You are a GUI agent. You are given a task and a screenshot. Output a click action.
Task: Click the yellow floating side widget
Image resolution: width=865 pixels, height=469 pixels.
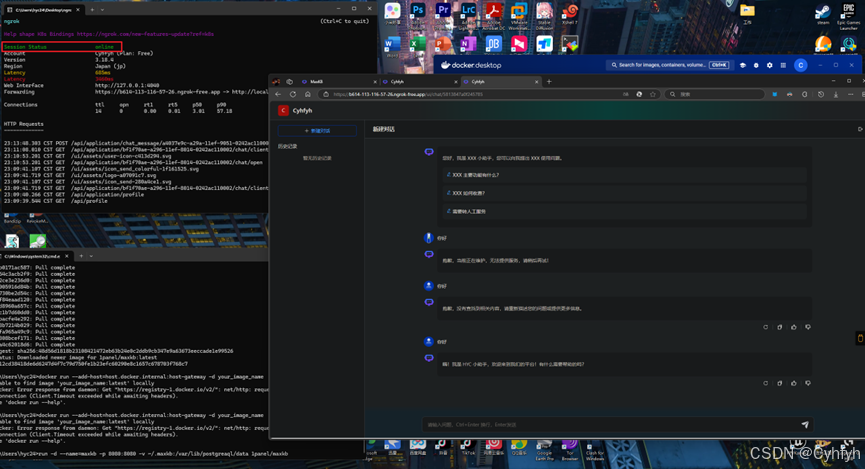(x=859, y=338)
